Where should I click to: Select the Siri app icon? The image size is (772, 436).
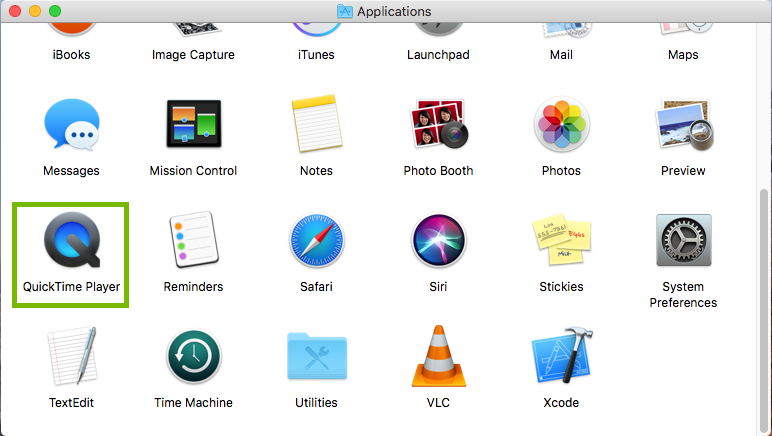click(438, 240)
